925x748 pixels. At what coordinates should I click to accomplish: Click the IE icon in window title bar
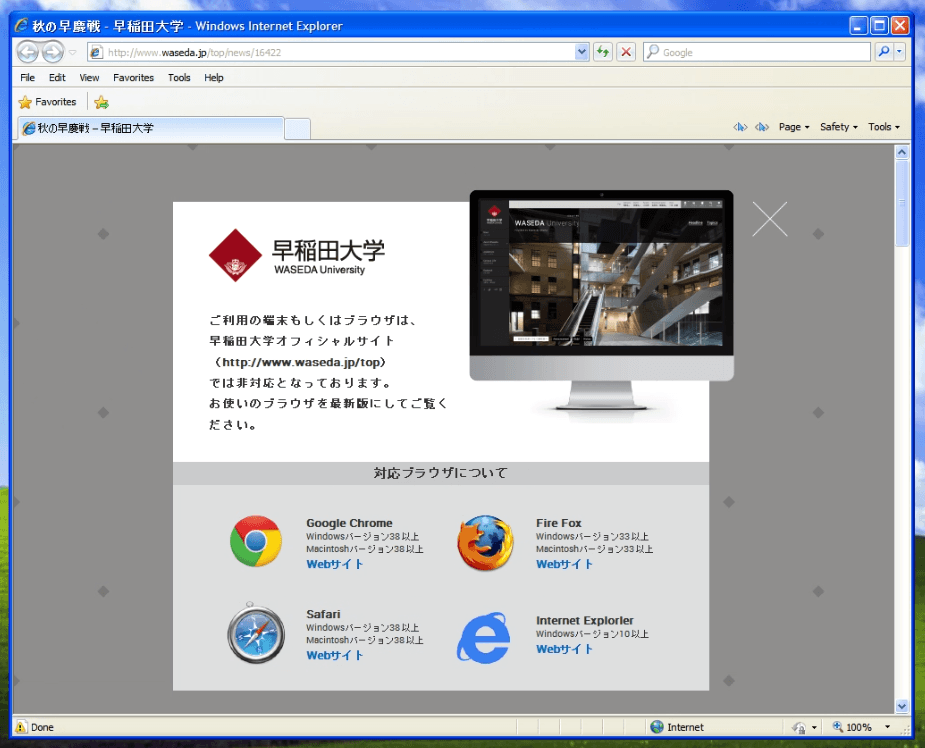(x=21, y=25)
